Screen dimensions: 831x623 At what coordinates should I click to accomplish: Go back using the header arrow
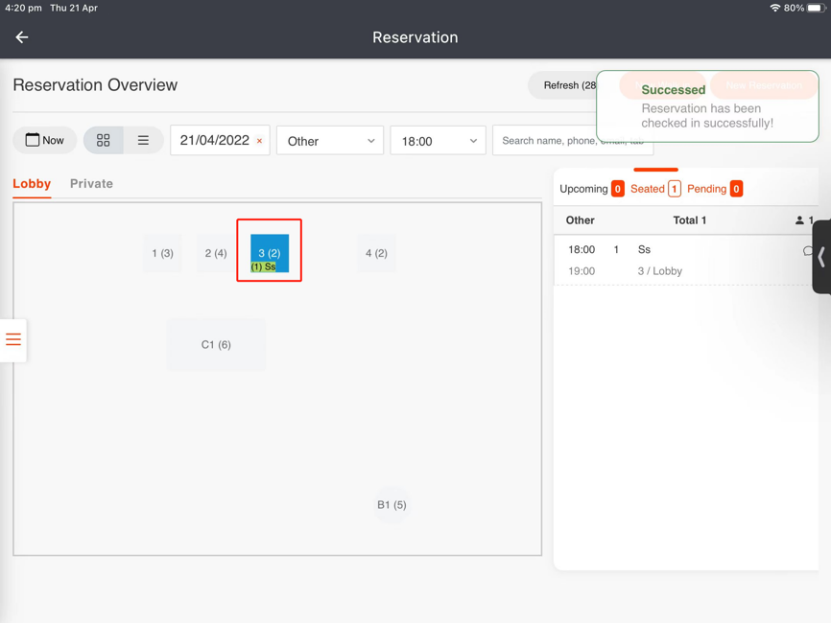(22, 37)
